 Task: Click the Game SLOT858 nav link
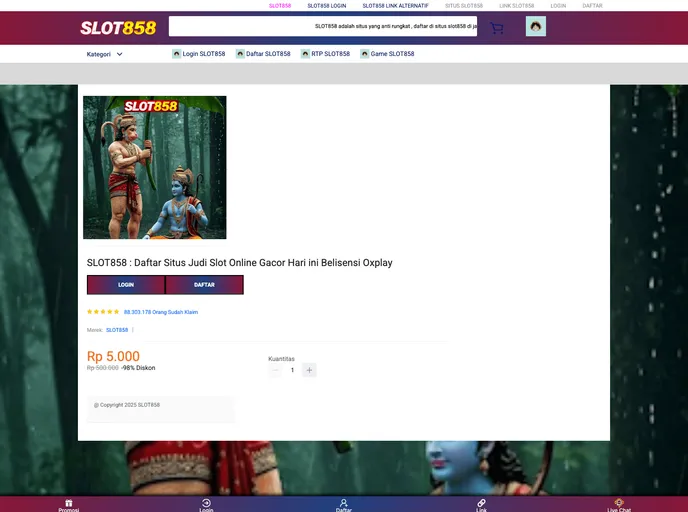click(x=392, y=54)
